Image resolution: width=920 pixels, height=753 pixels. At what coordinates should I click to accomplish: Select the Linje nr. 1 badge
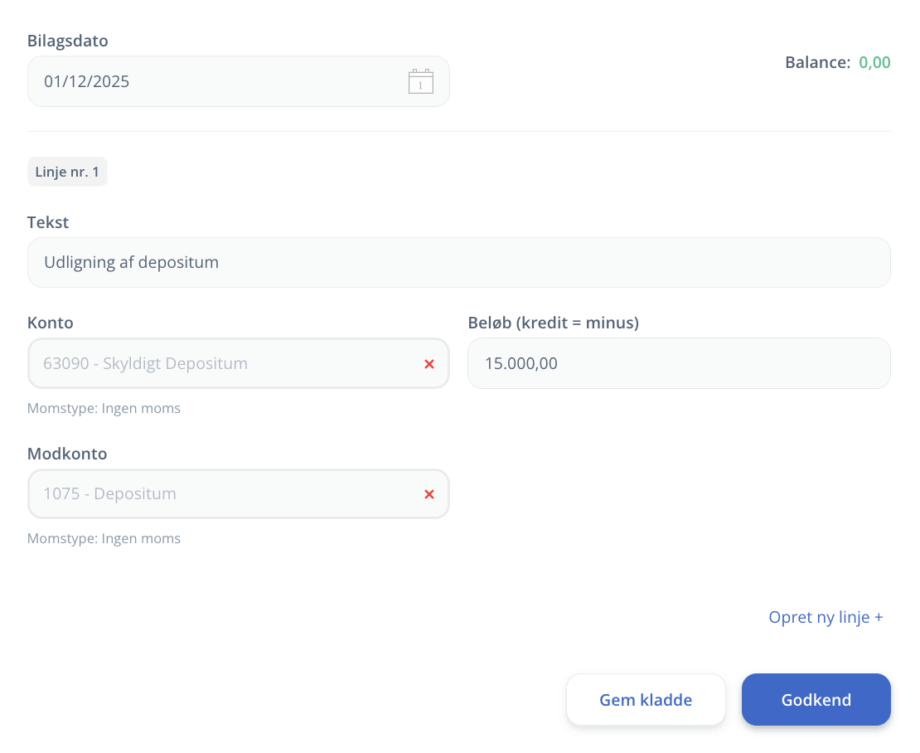point(67,172)
